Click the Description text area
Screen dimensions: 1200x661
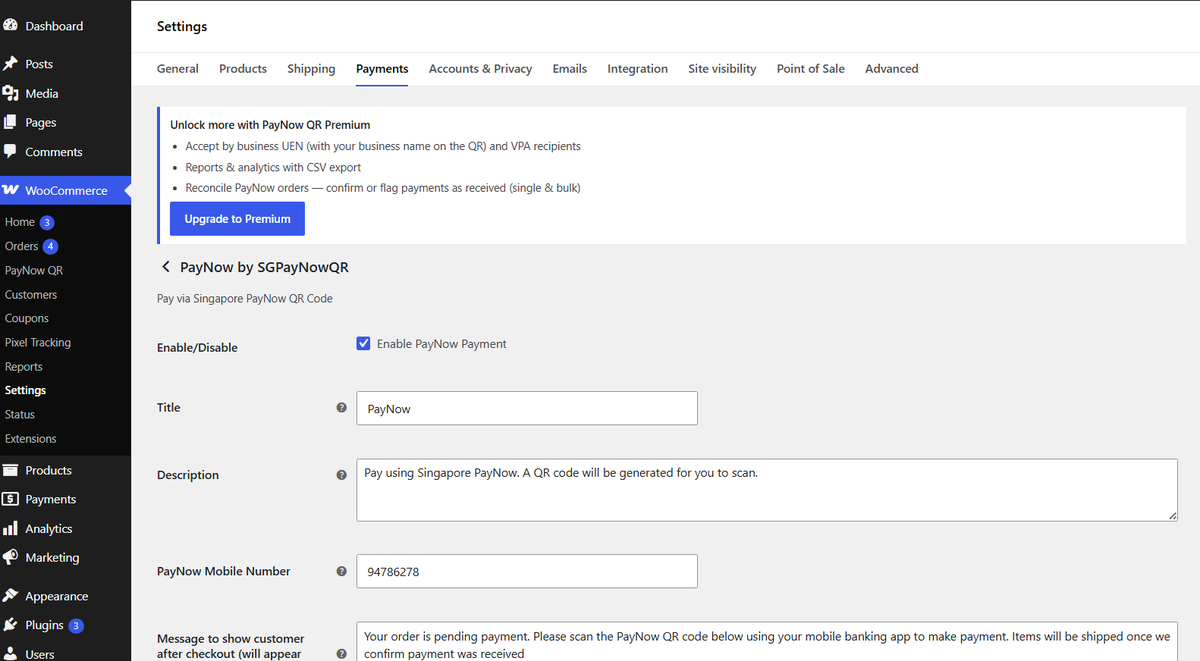point(767,490)
